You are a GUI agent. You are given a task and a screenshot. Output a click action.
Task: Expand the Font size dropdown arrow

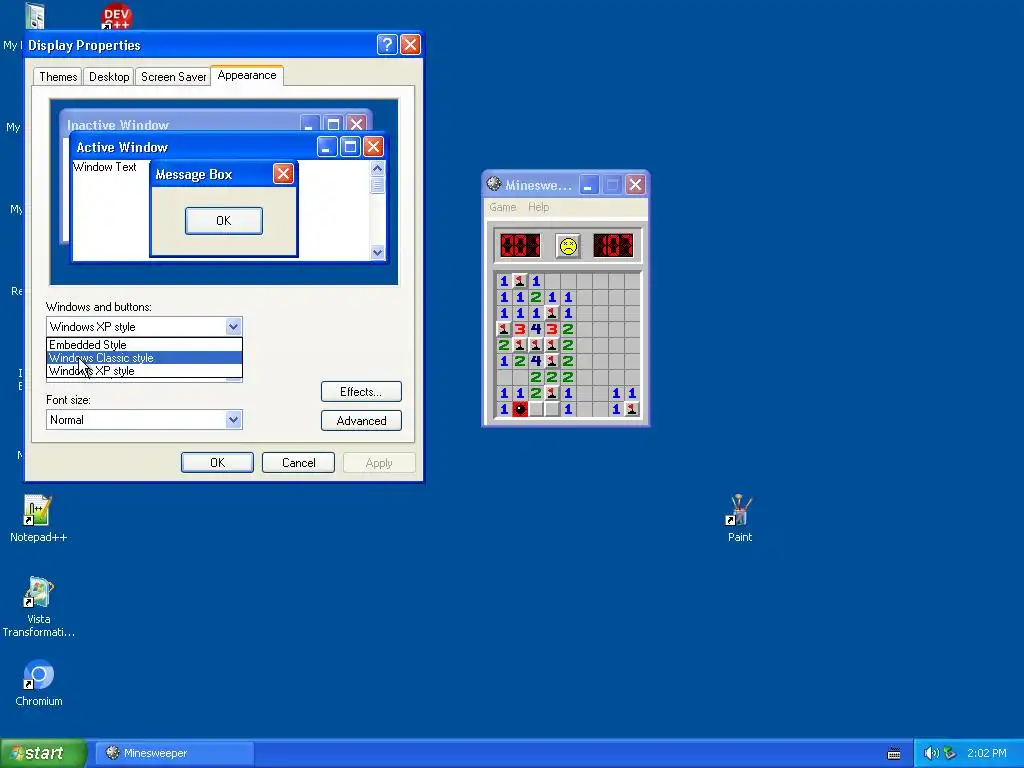(233, 419)
